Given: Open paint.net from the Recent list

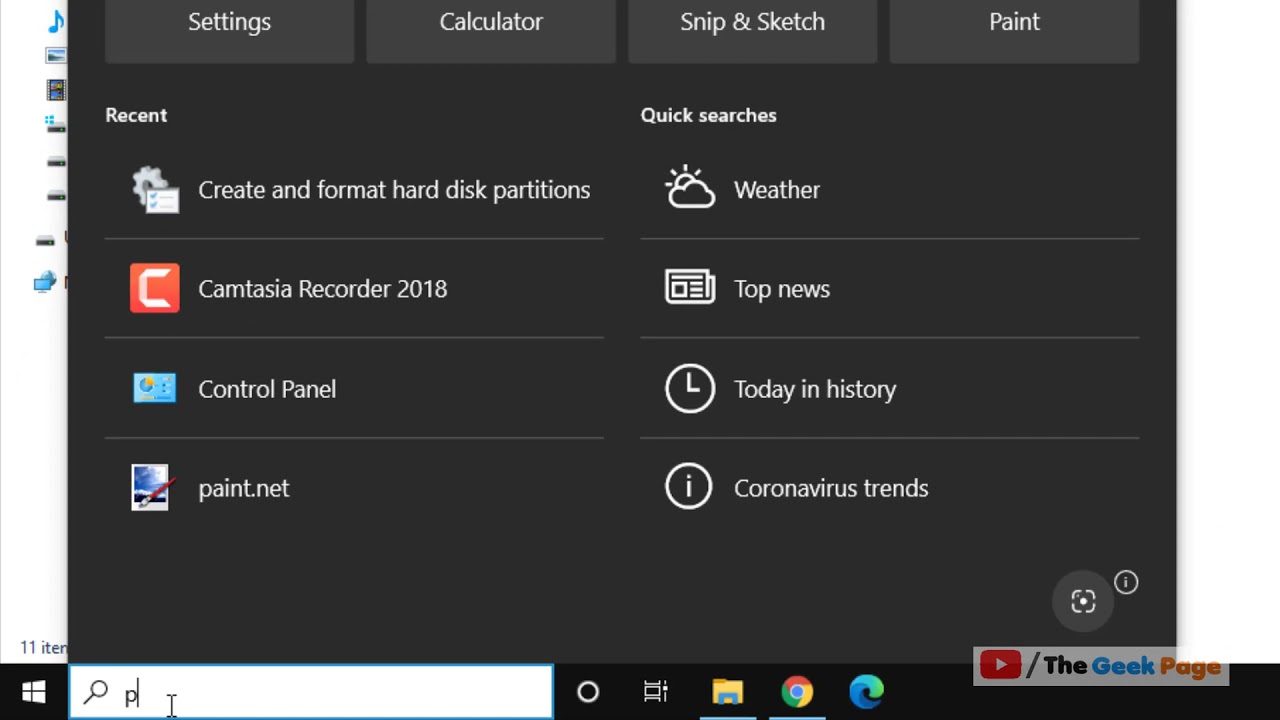Looking at the screenshot, I should pos(354,488).
